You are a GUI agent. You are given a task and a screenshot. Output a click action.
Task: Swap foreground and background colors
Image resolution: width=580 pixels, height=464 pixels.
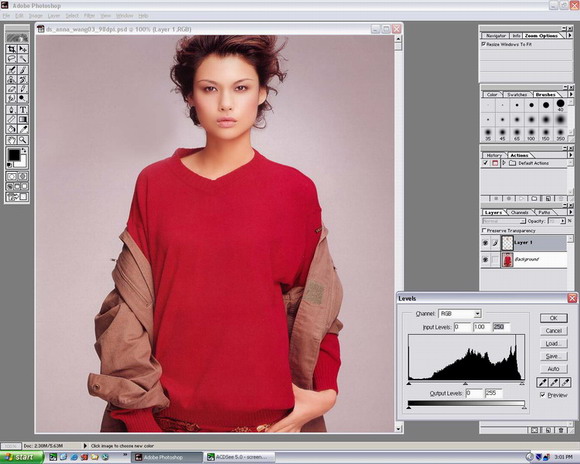(x=24, y=150)
